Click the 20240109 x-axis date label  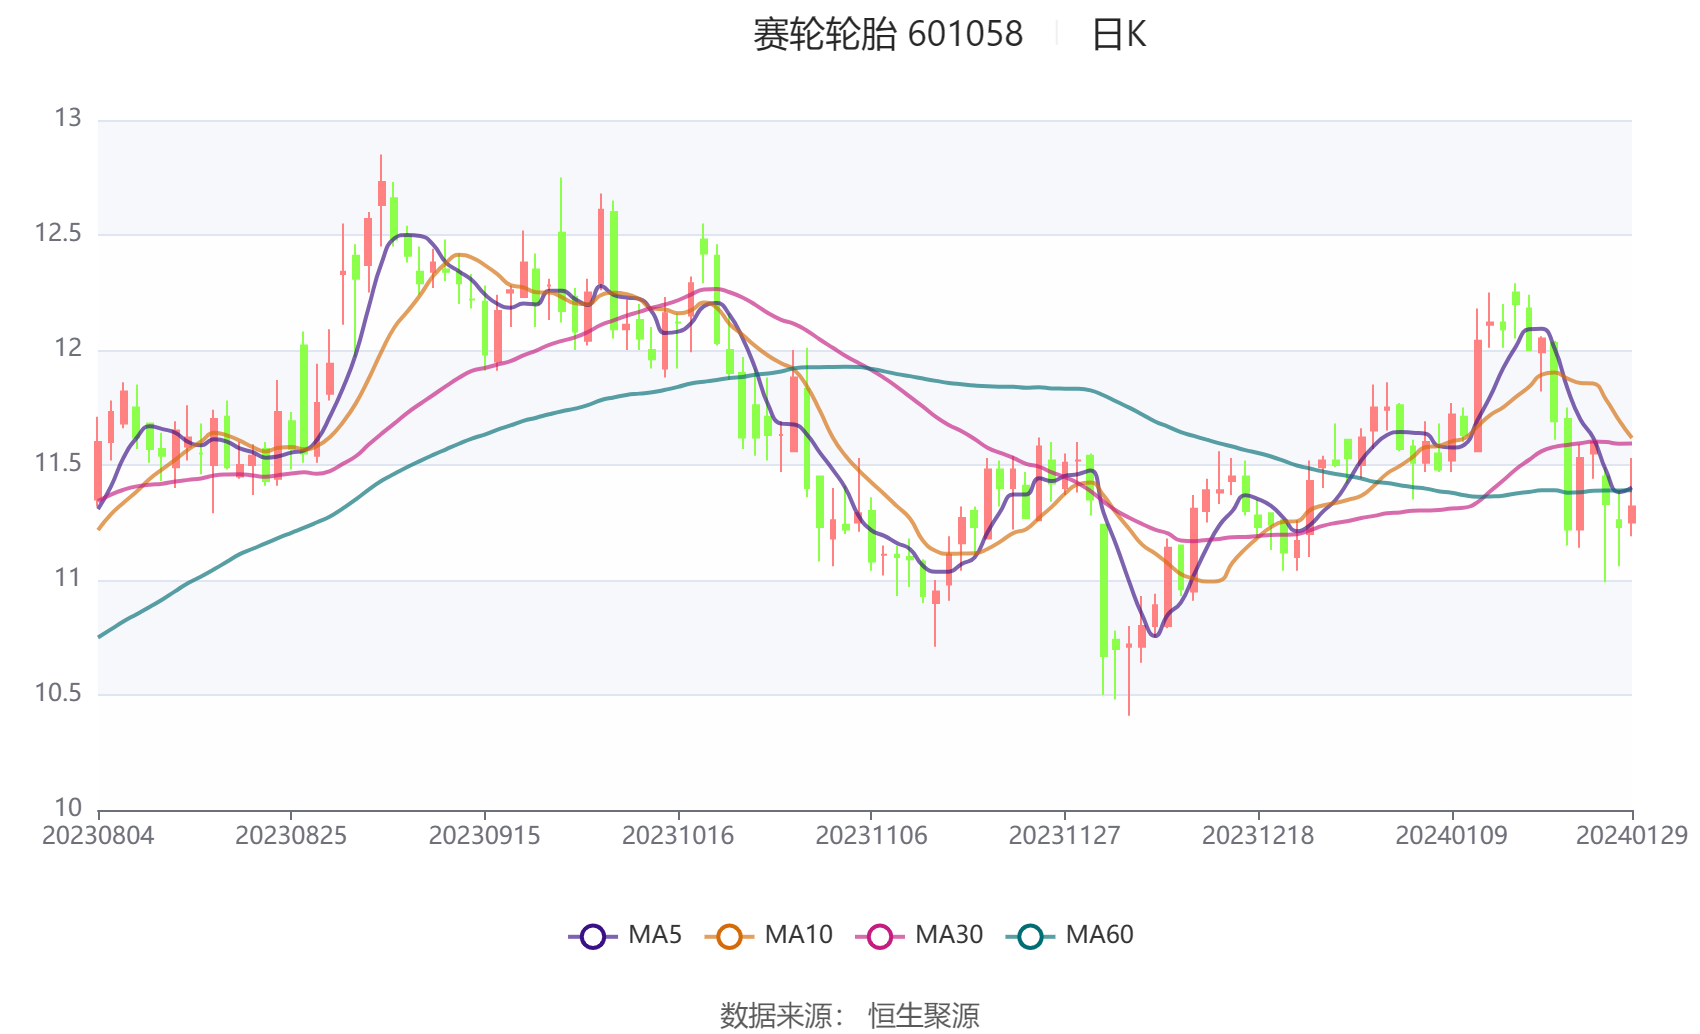point(1451,835)
